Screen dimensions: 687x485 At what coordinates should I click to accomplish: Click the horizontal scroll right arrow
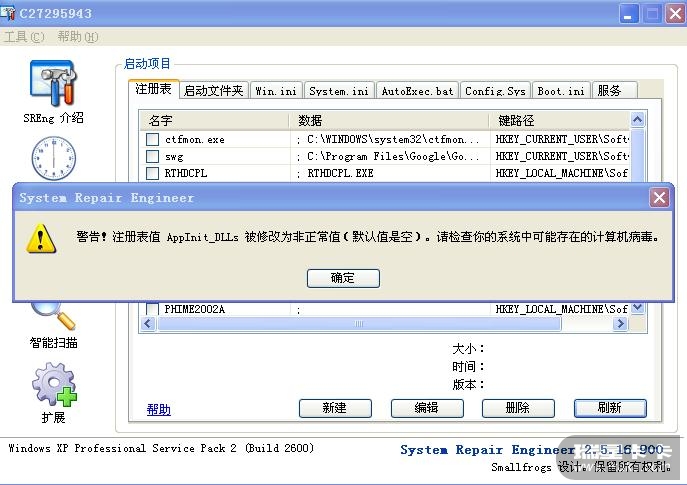pyautogui.click(x=620, y=324)
